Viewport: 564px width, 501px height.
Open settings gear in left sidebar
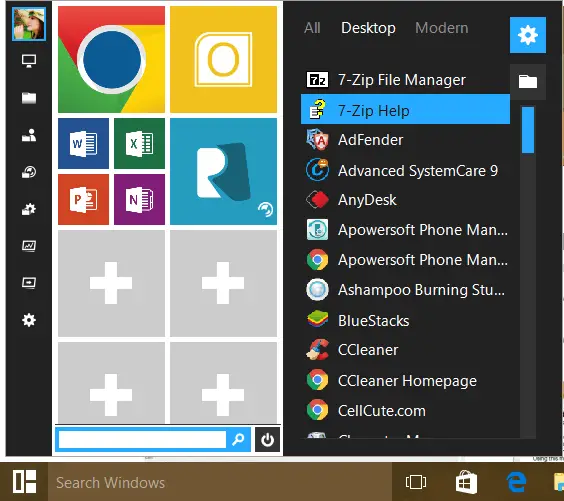tap(29, 320)
